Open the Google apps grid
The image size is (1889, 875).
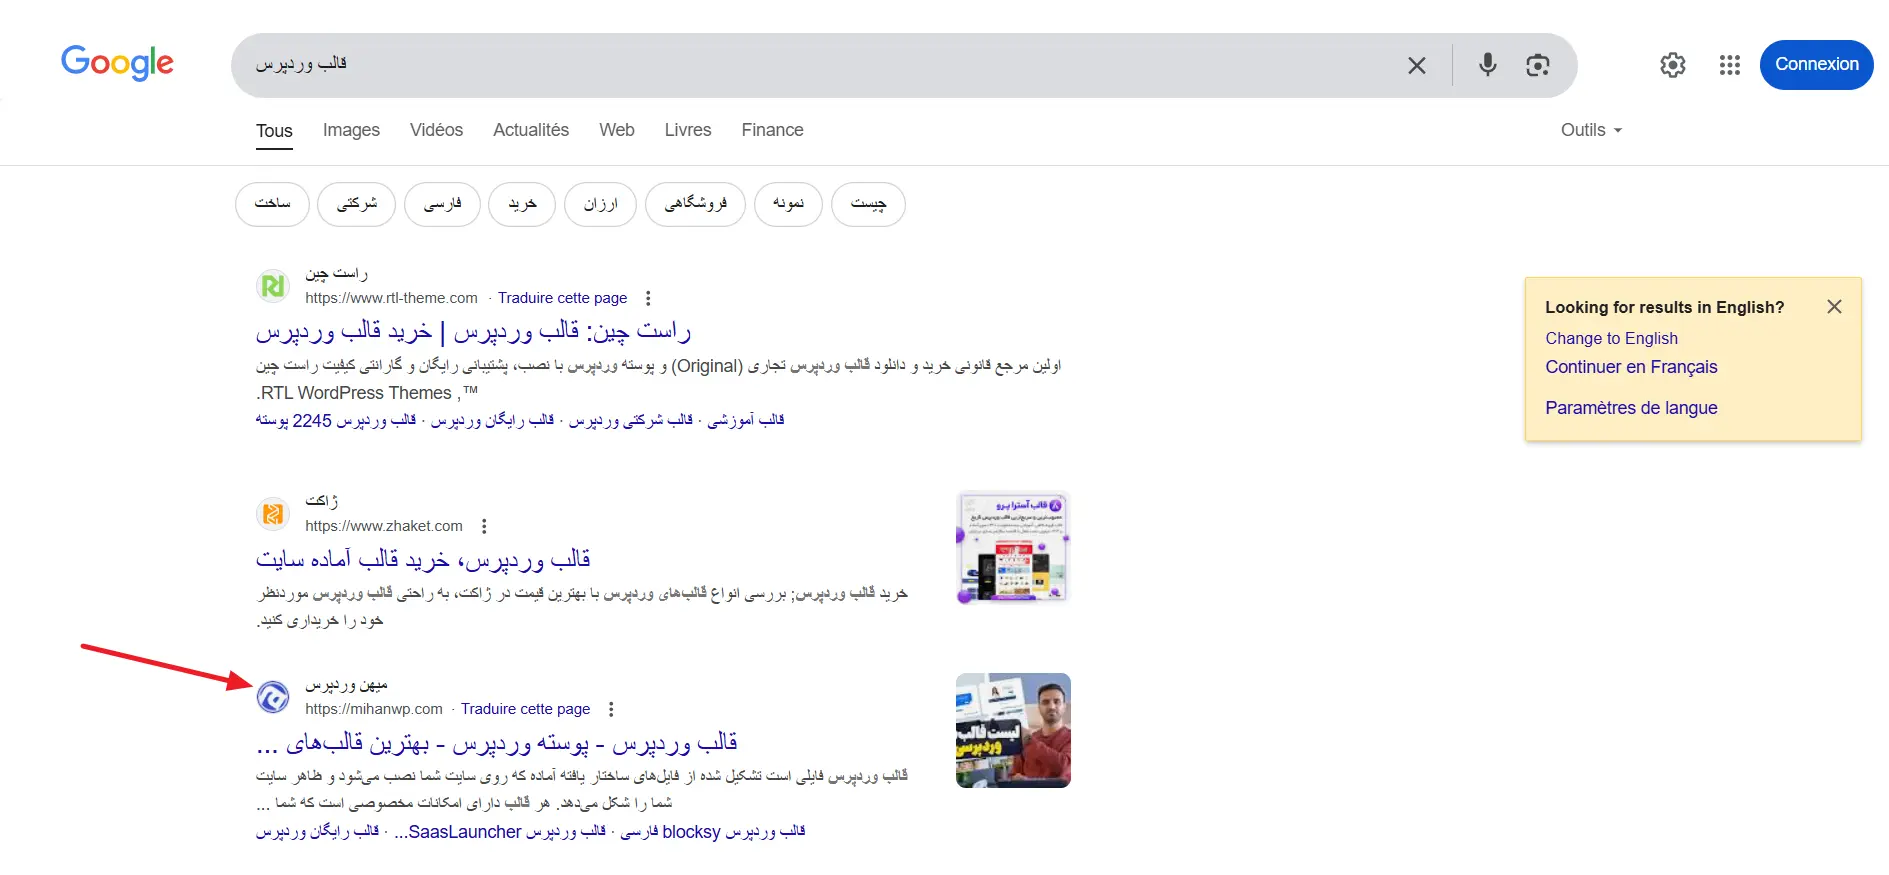tap(1730, 65)
